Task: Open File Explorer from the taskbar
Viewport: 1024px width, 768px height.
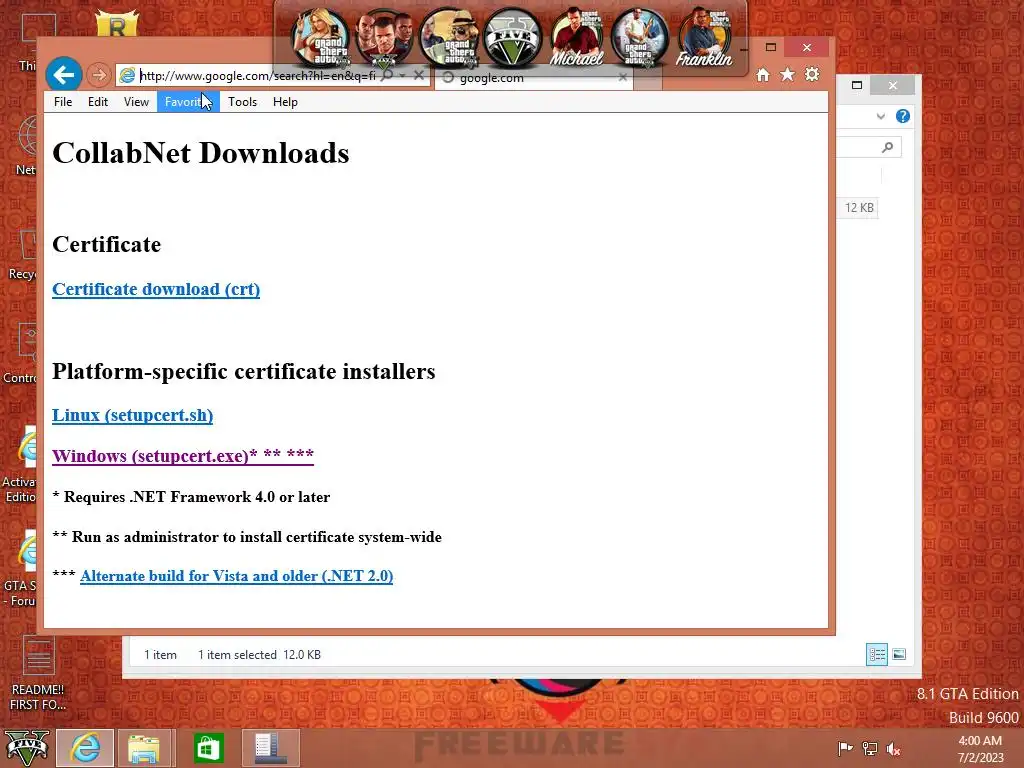Action: tap(144, 748)
